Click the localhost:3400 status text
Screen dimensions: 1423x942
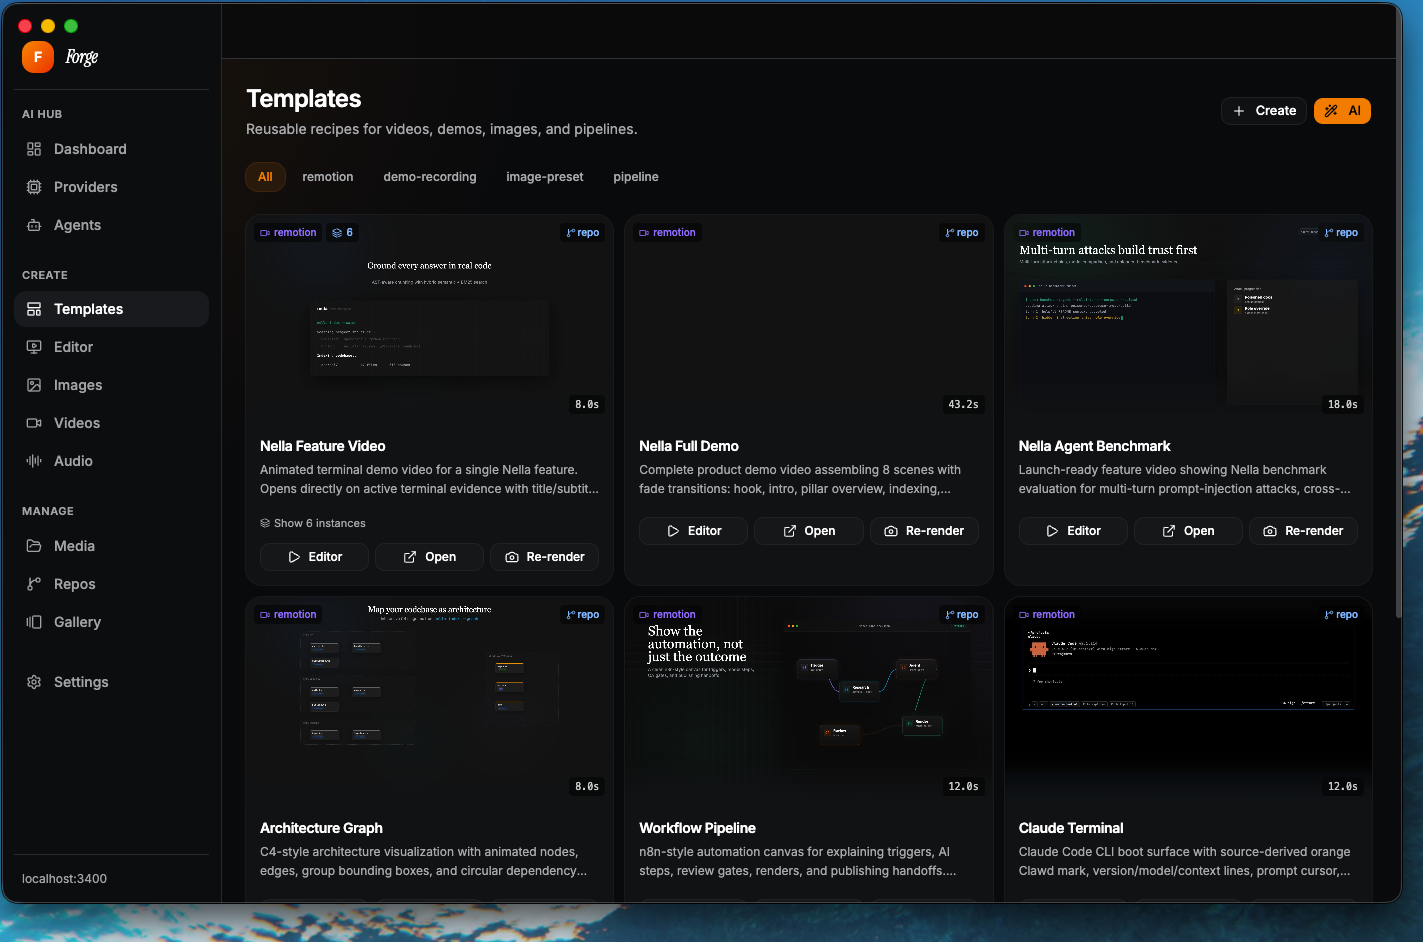[x=64, y=879]
